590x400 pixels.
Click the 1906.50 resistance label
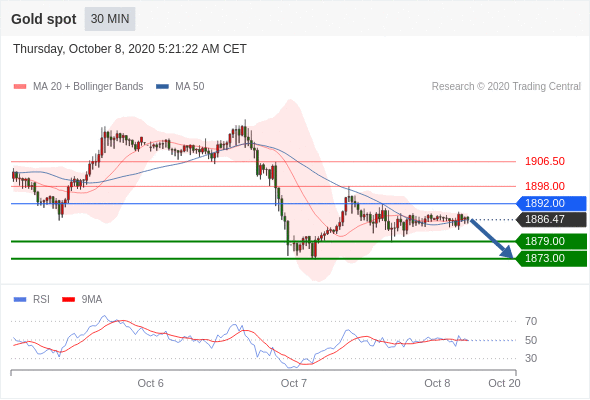(545, 161)
